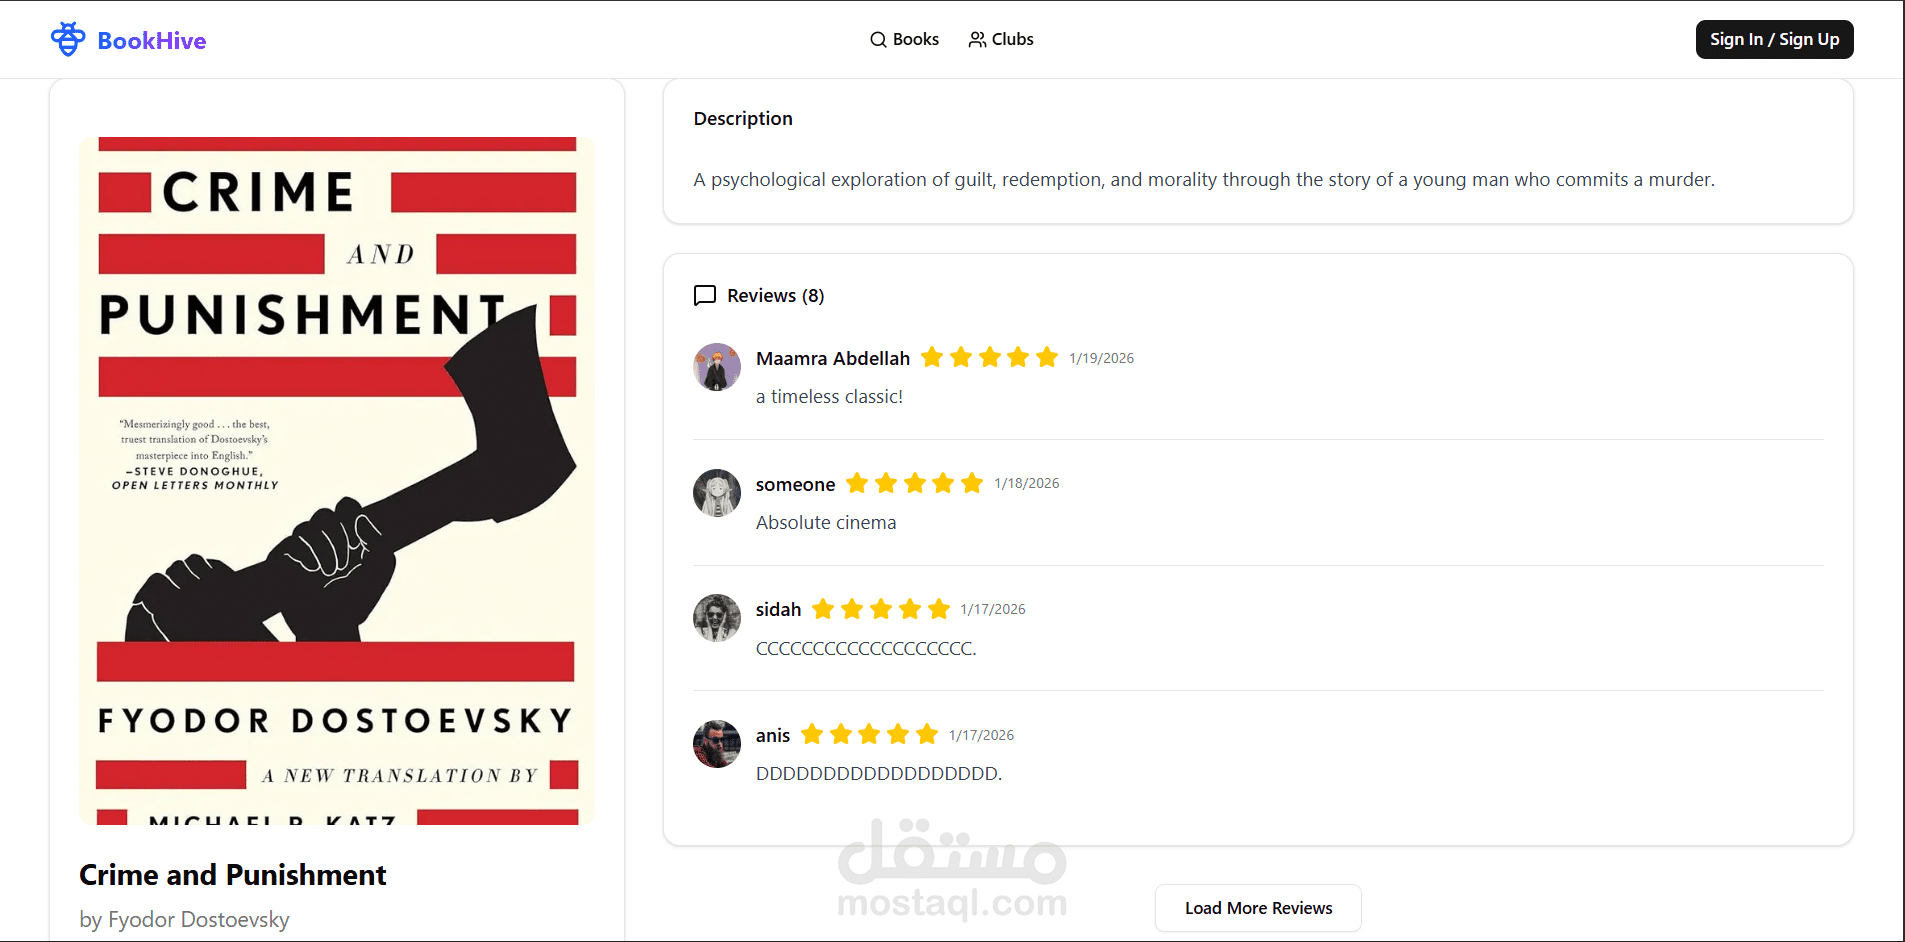
Task: Click the first star on anis's review
Action: click(812, 734)
